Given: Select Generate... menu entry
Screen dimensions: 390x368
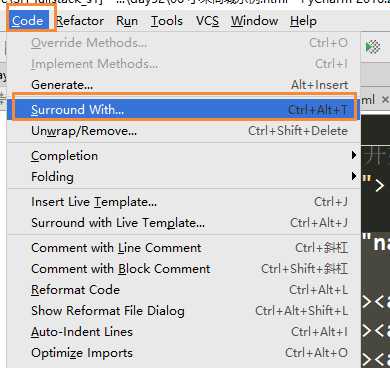Looking at the screenshot, I should pos(183,85).
